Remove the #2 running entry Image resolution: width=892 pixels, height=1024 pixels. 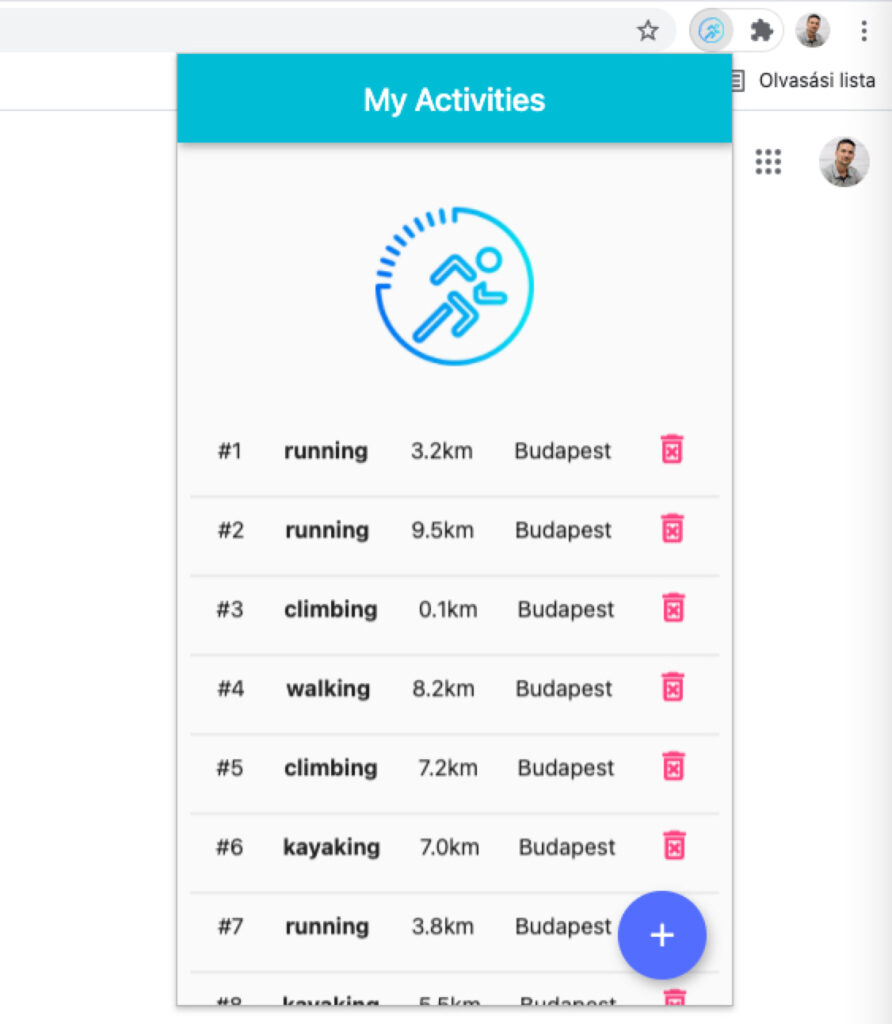671,528
